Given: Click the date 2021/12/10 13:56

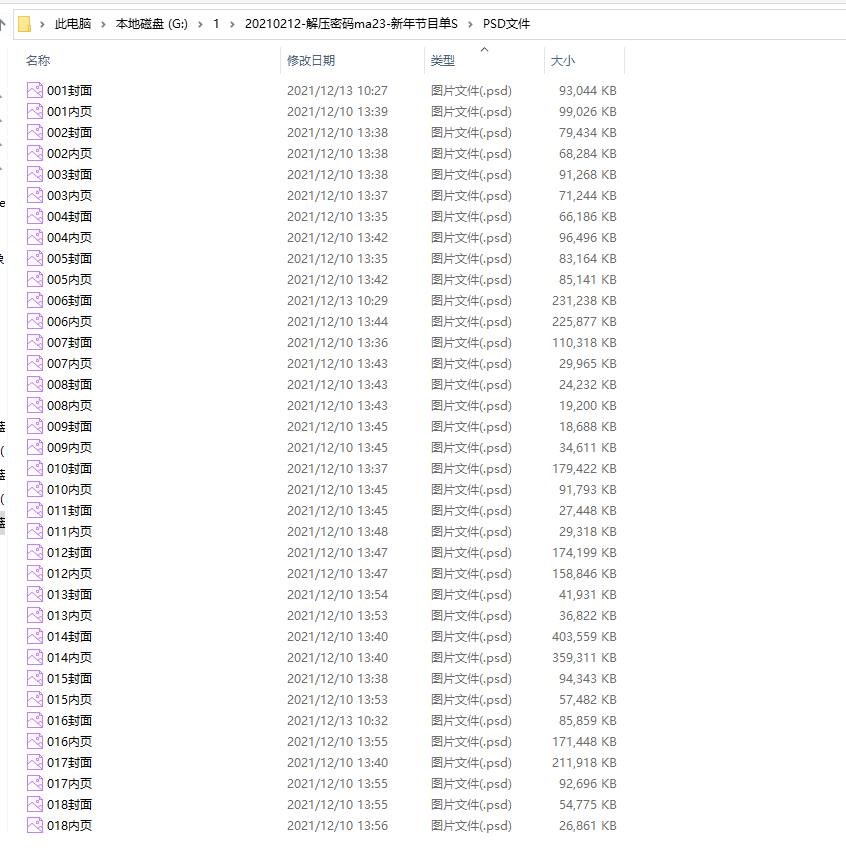Looking at the screenshot, I should coord(337,826).
